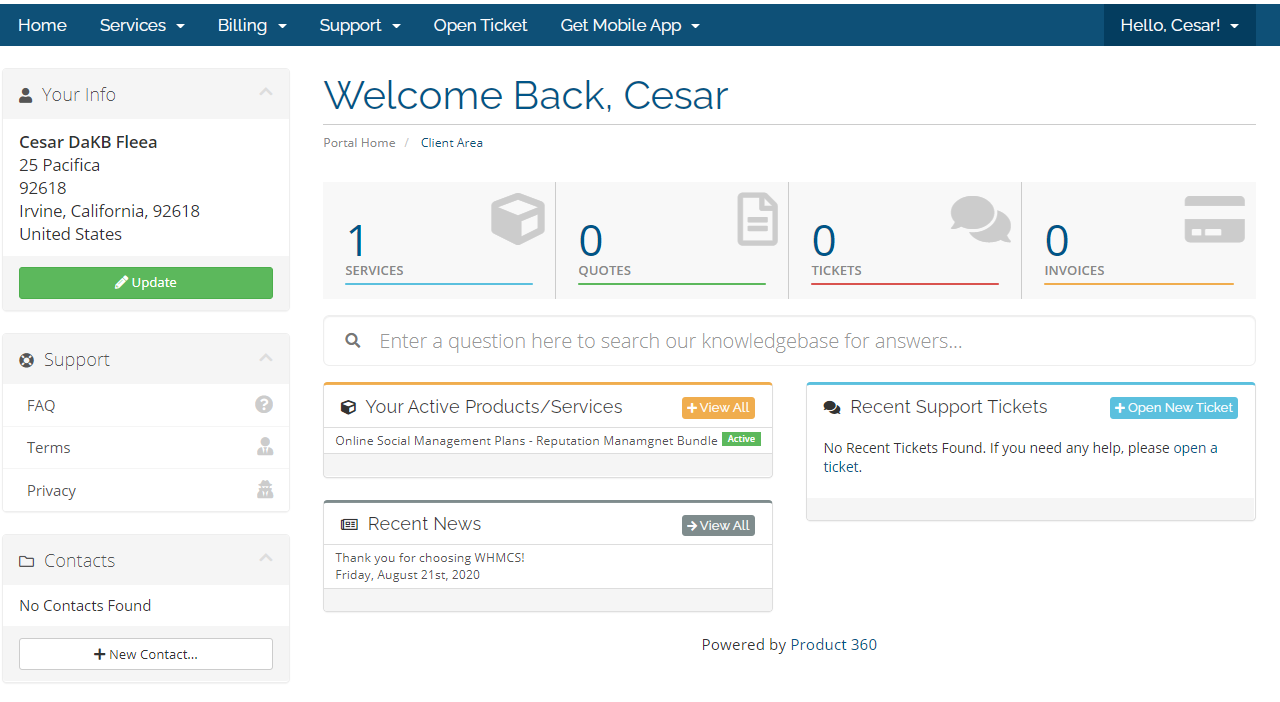
Task: Open the Quotes stat tile
Action: pos(672,240)
